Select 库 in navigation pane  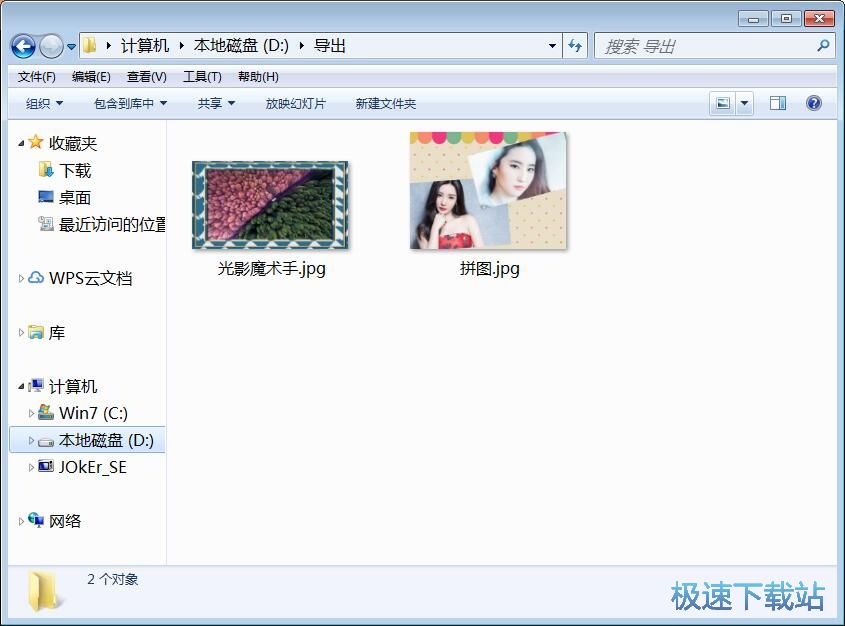tap(57, 332)
